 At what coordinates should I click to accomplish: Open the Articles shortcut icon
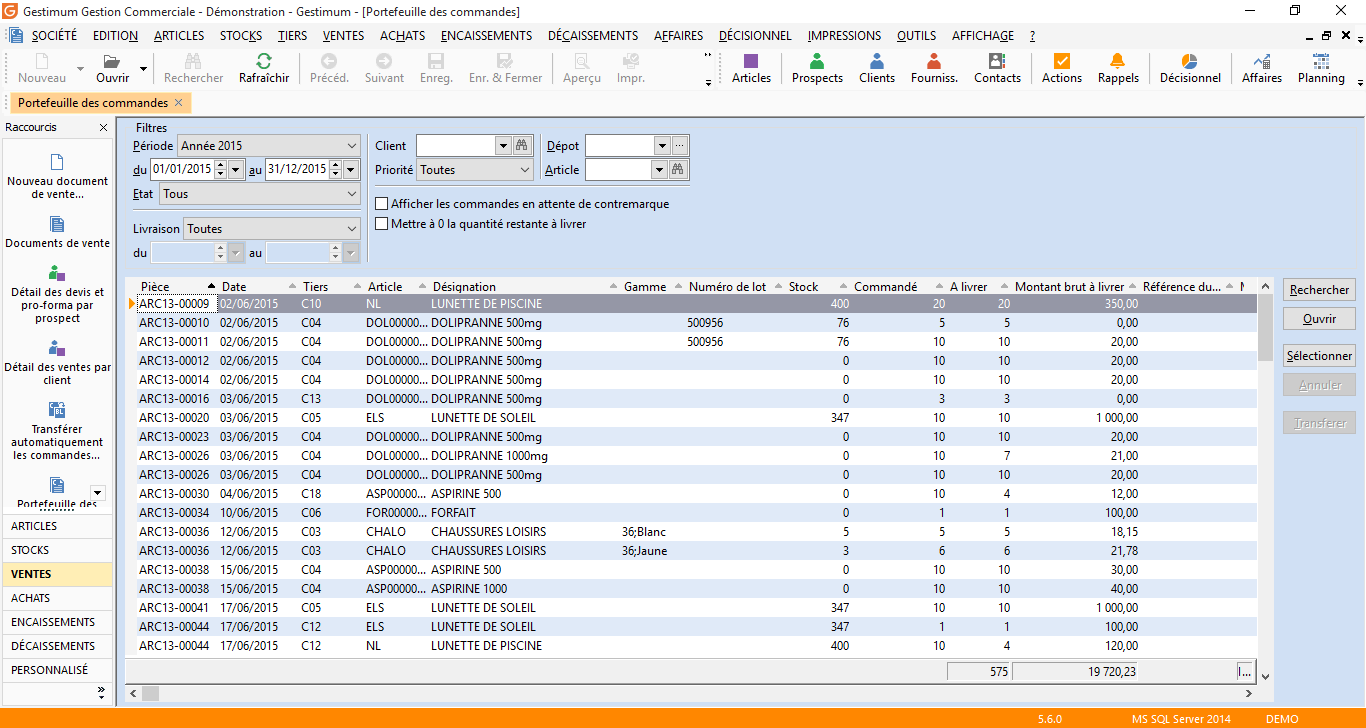tap(751, 61)
